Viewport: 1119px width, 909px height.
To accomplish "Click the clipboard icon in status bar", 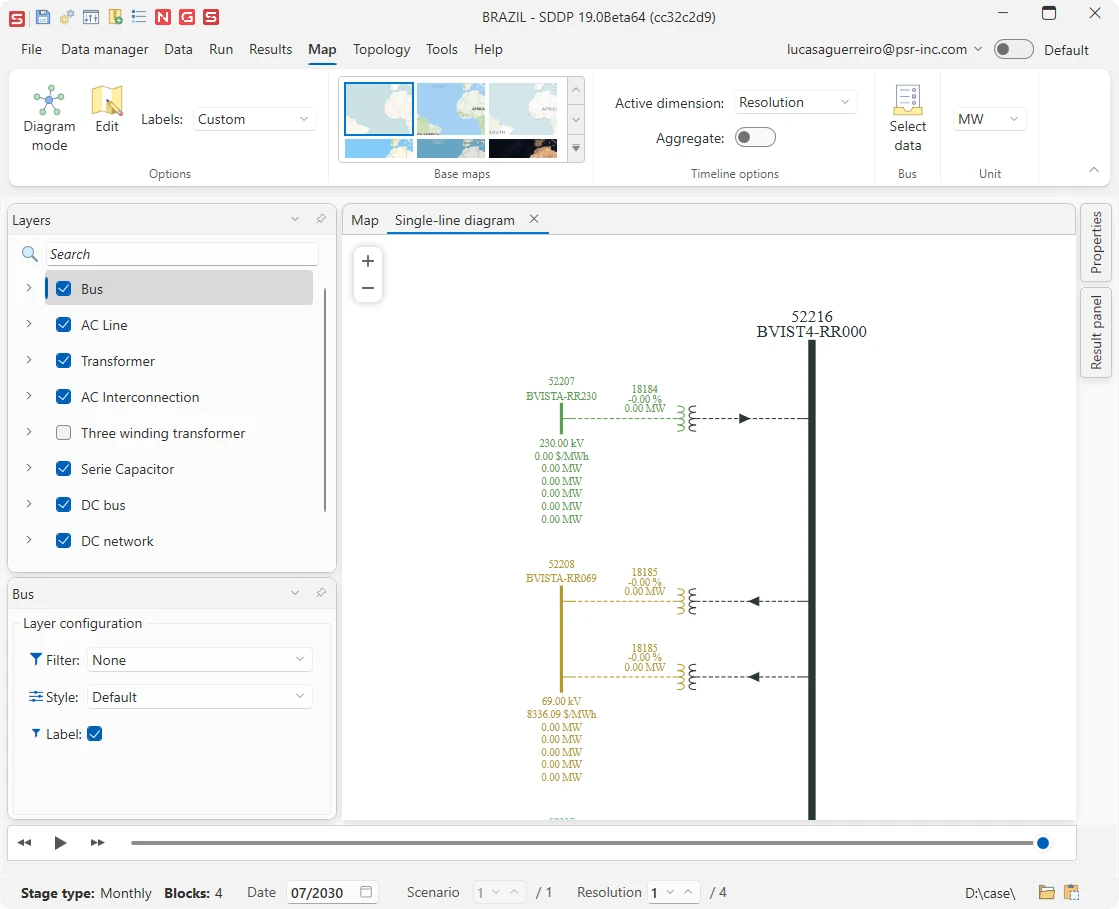I will coord(1071,892).
